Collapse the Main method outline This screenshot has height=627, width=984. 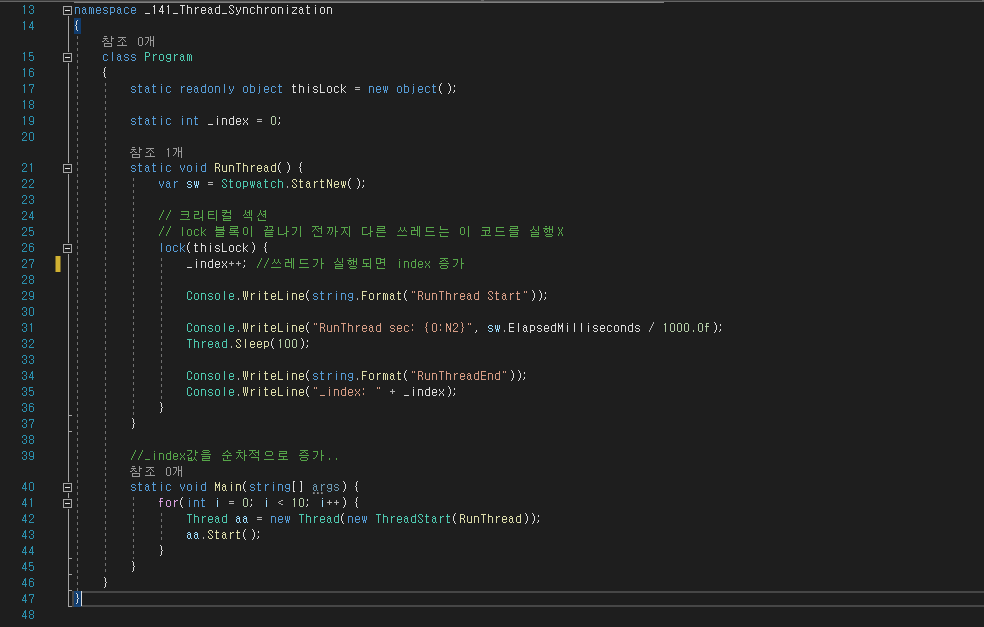click(x=67, y=487)
